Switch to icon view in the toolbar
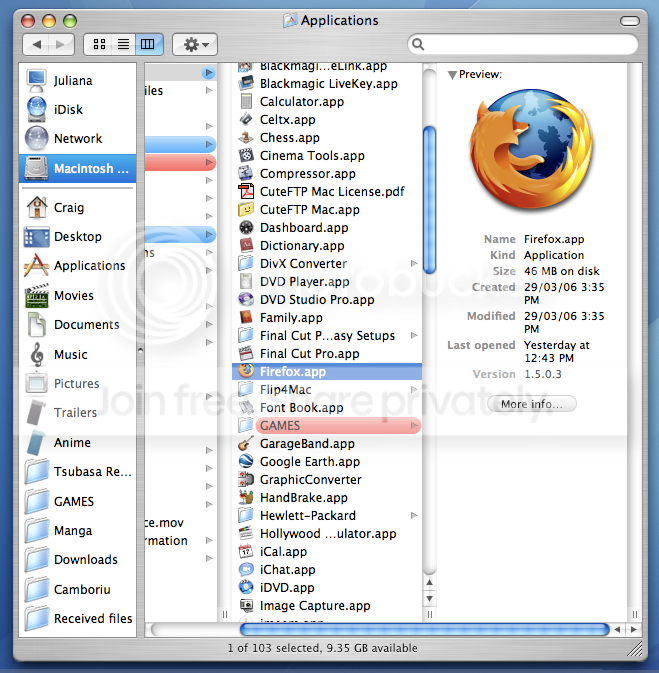 click(x=99, y=44)
